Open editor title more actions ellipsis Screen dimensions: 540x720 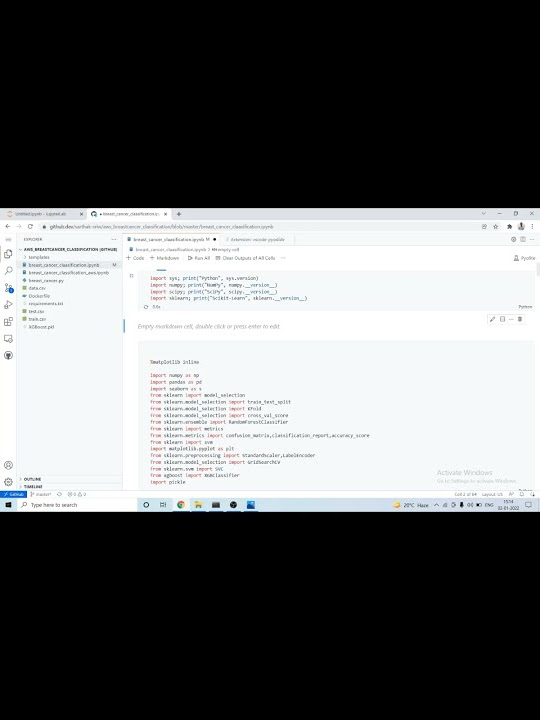point(532,239)
